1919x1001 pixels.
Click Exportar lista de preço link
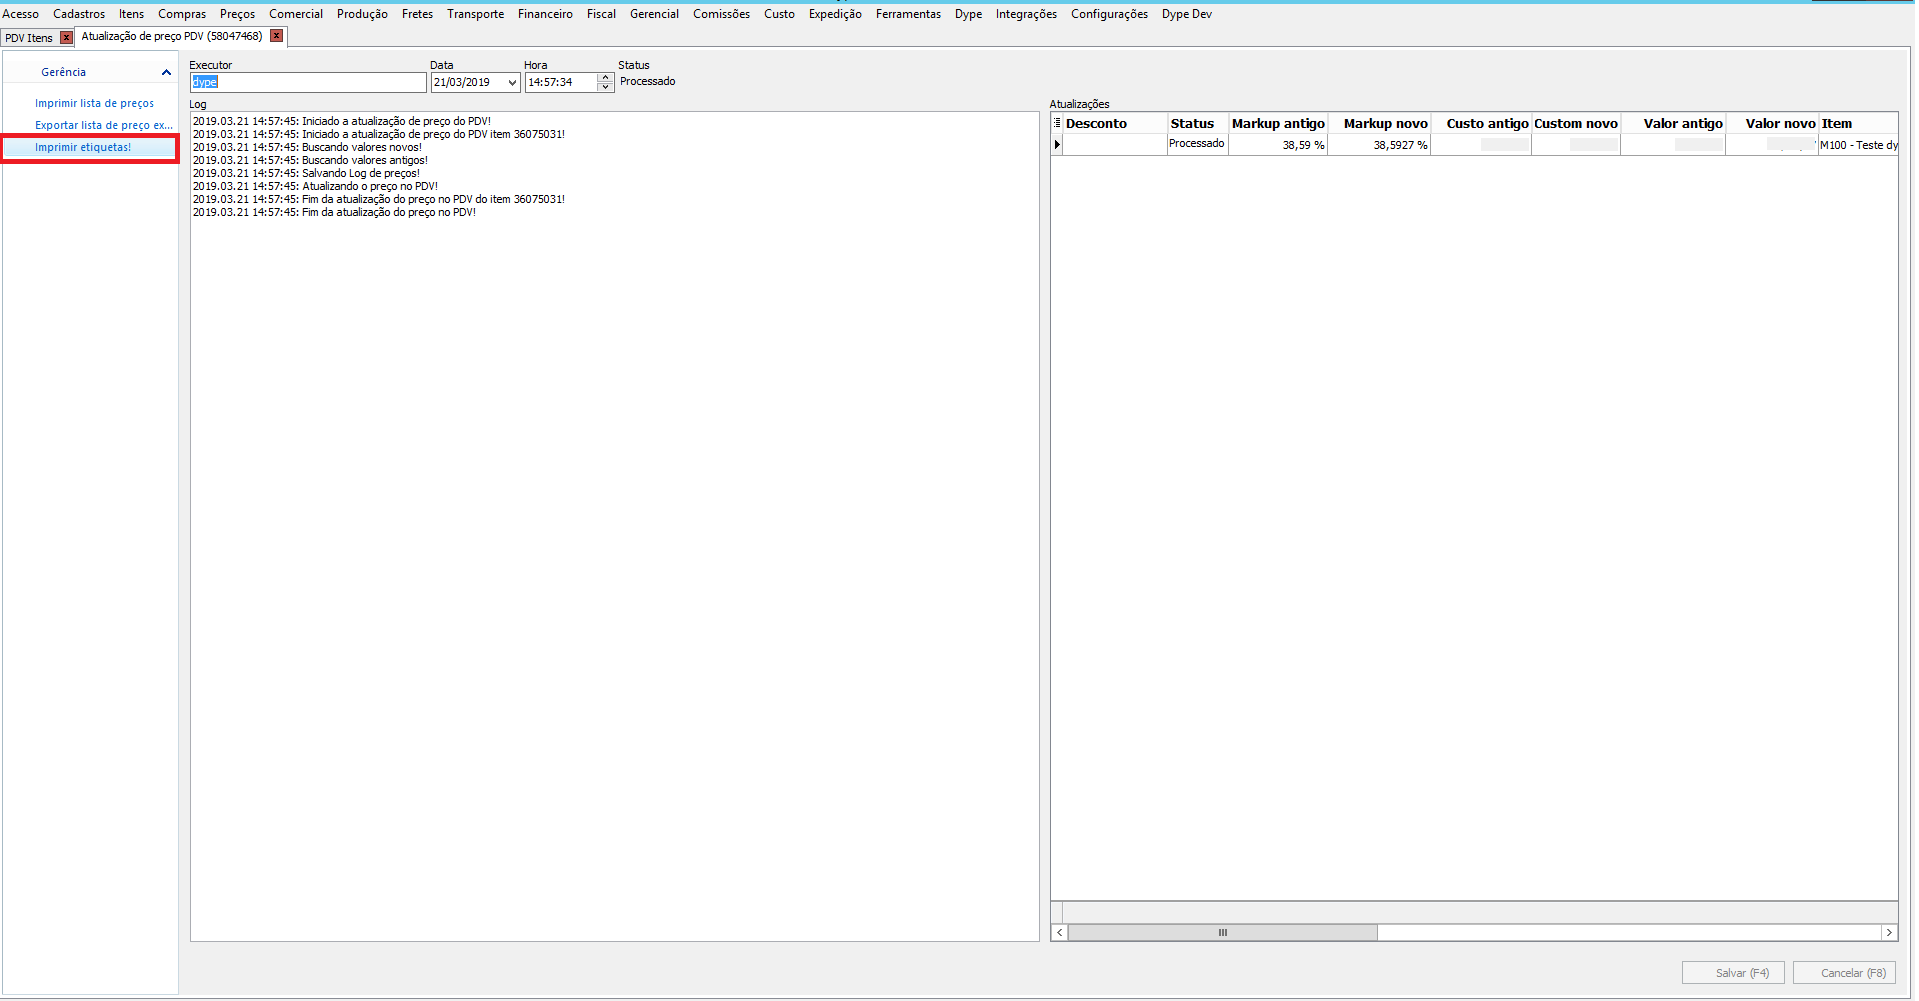pos(104,125)
